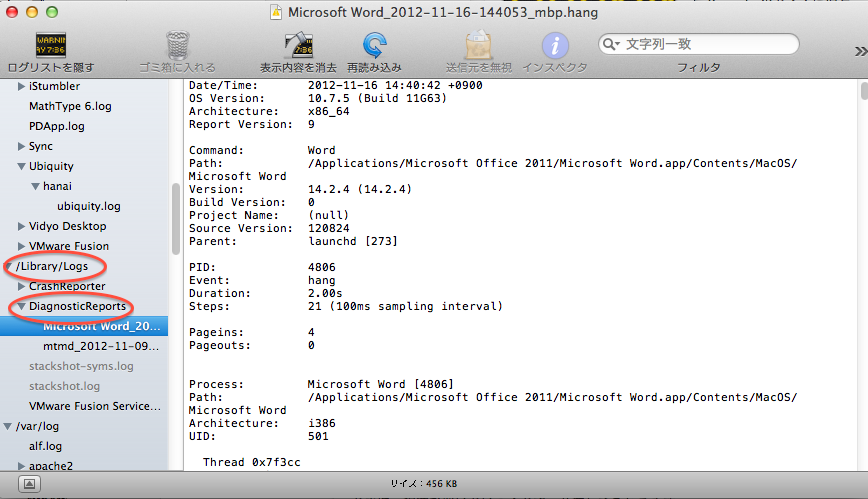Click the 'Thread 0x7f3cc' line

coord(251,462)
